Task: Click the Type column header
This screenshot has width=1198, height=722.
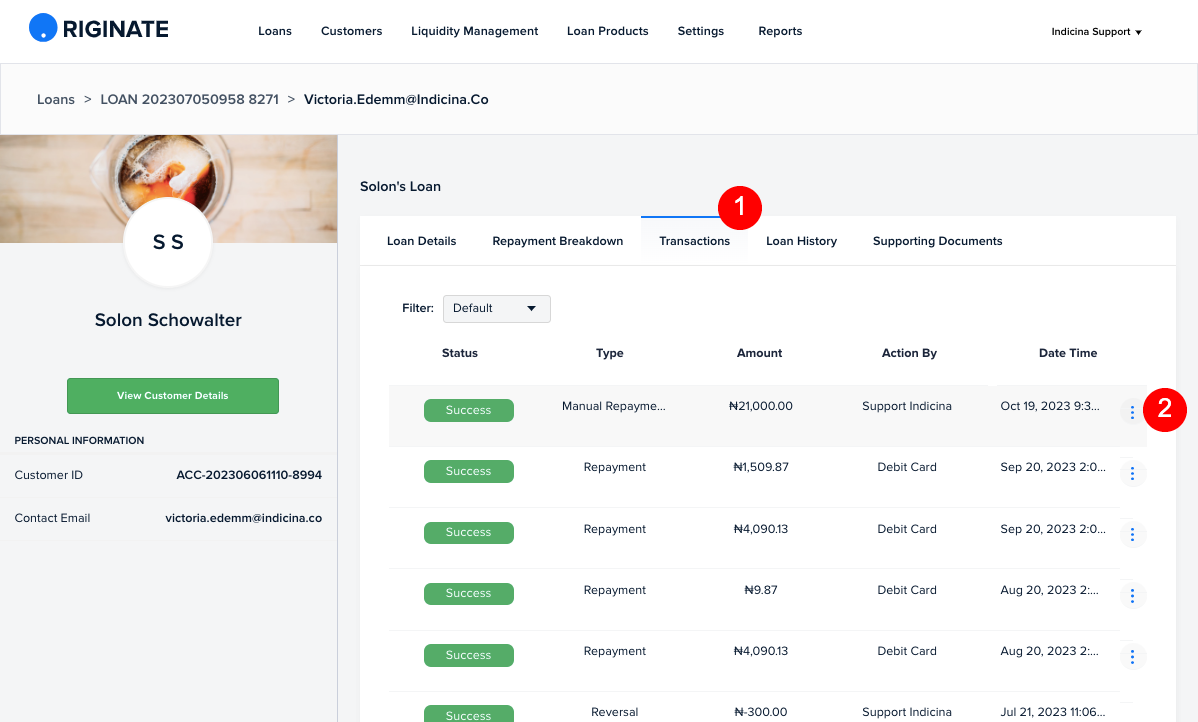Action: (610, 353)
